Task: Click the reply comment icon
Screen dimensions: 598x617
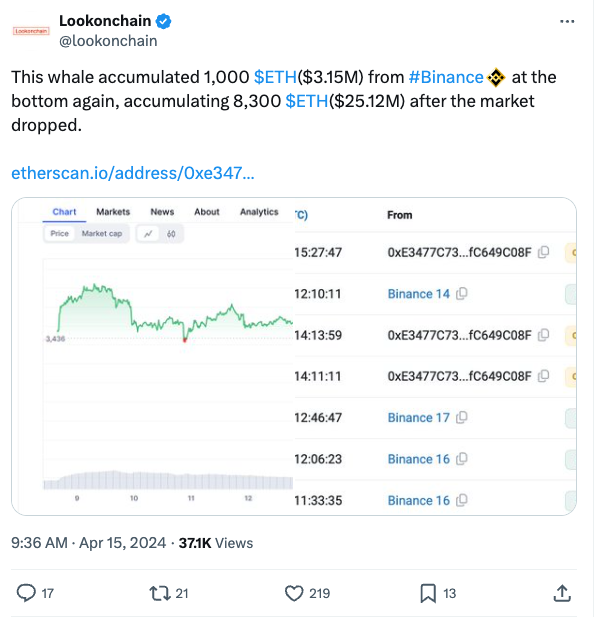Action: point(26,593)
